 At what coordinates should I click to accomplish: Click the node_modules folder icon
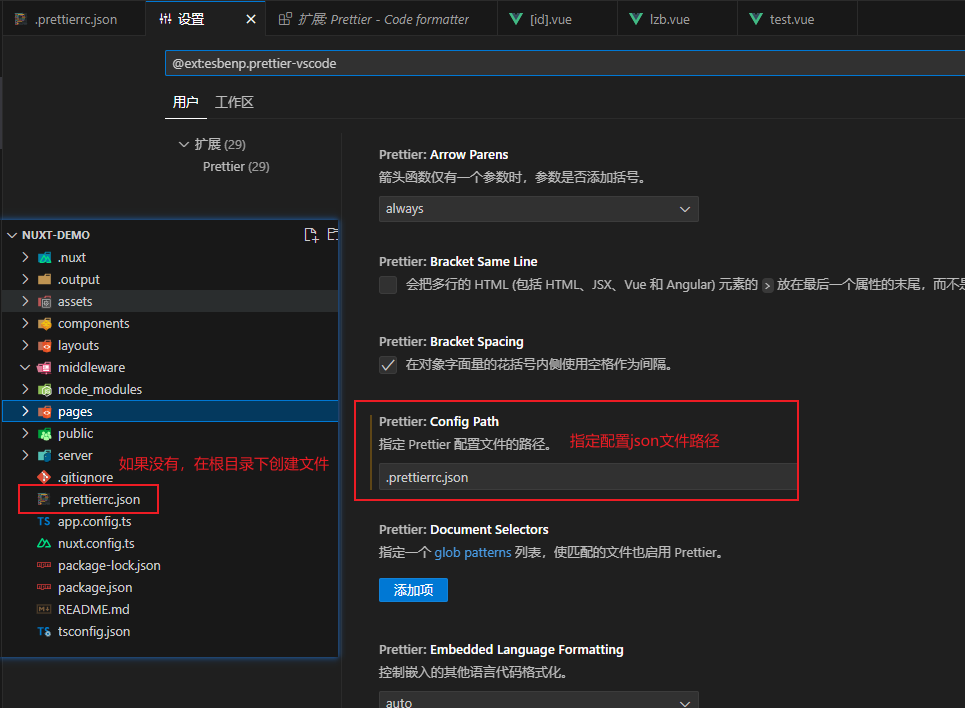pos(44,390)
